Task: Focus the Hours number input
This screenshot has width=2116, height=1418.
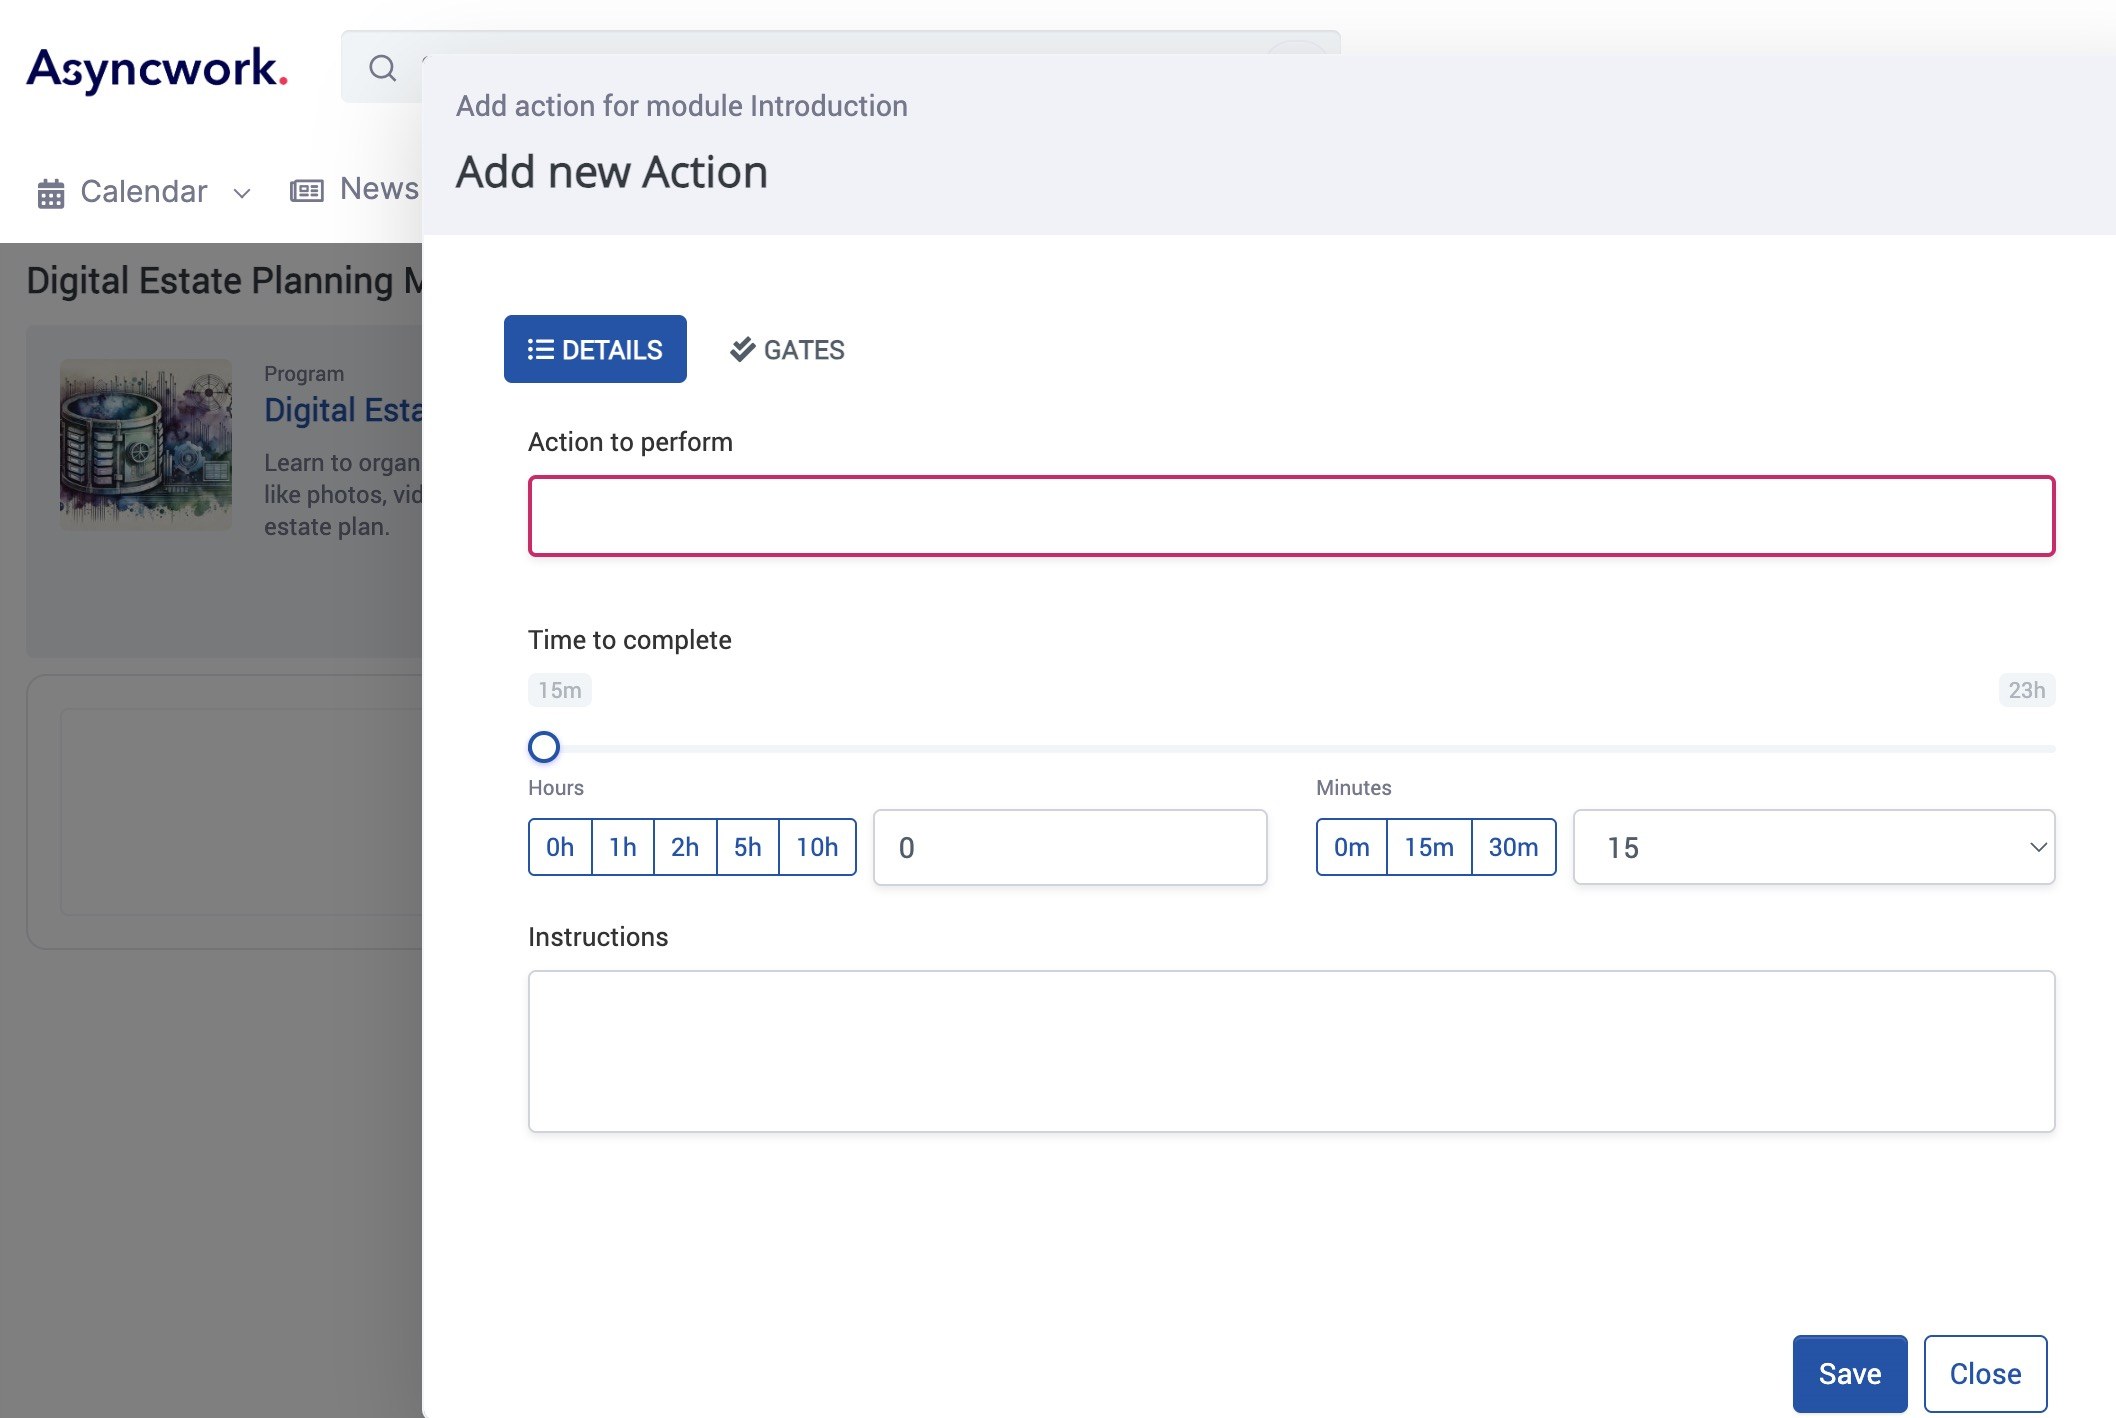Action: coord(1070,847)
